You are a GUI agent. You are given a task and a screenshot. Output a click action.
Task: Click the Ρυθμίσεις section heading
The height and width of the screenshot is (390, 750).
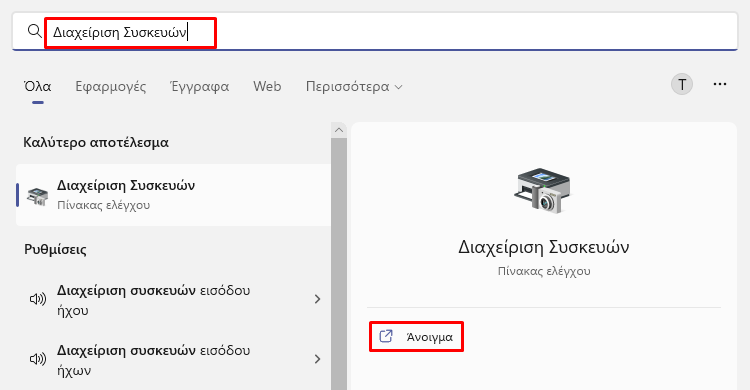click(x=55, y=250)
